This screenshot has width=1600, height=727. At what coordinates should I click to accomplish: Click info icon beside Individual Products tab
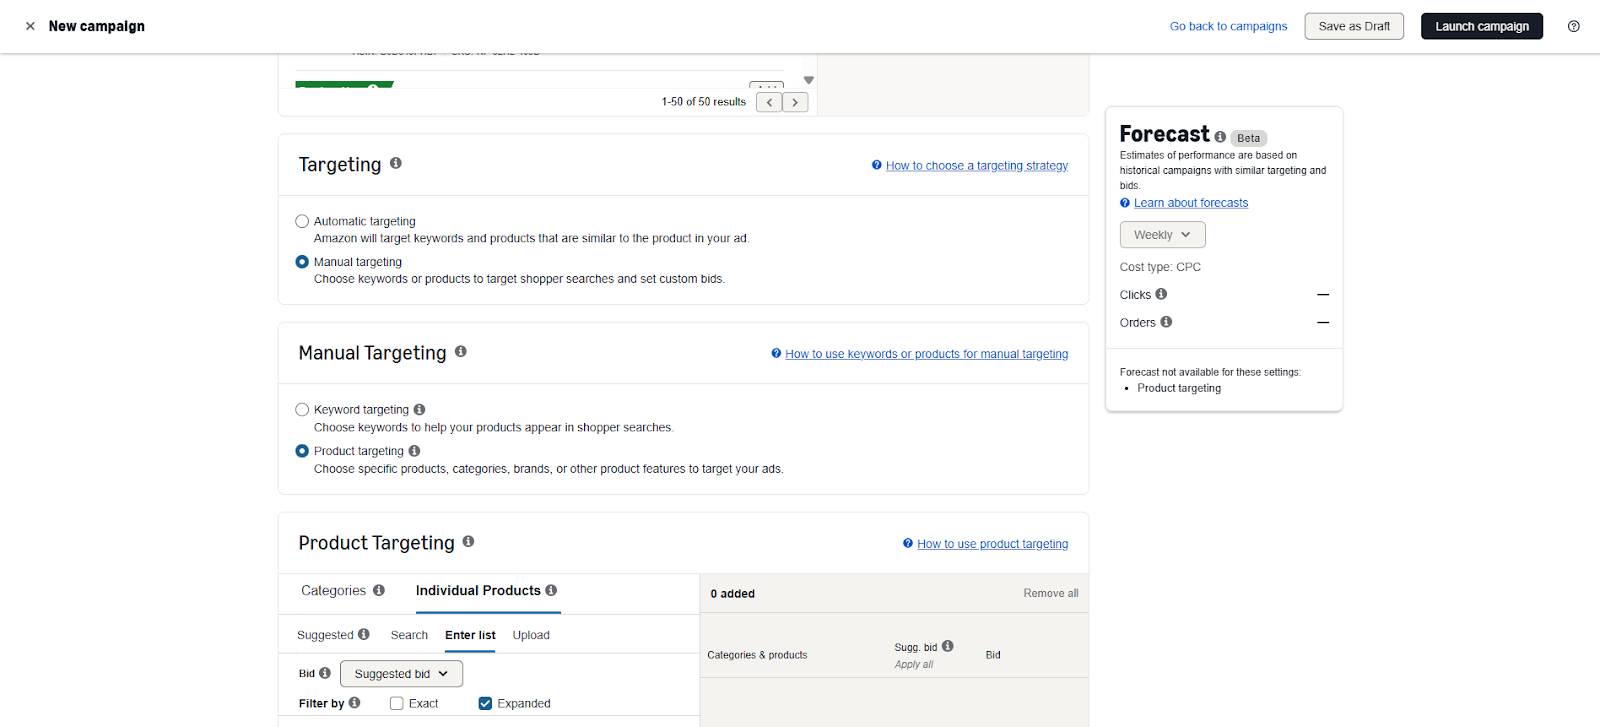551,590
